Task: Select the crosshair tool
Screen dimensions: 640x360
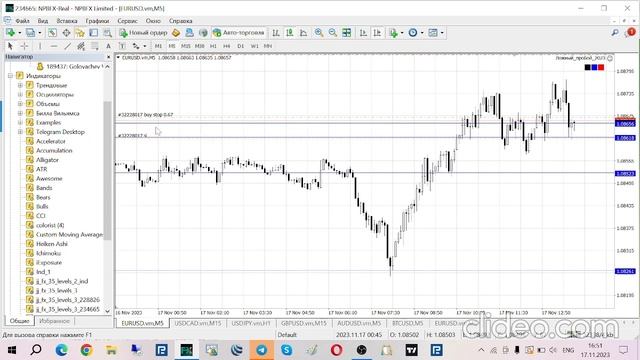Action: [x=24, y=46]
